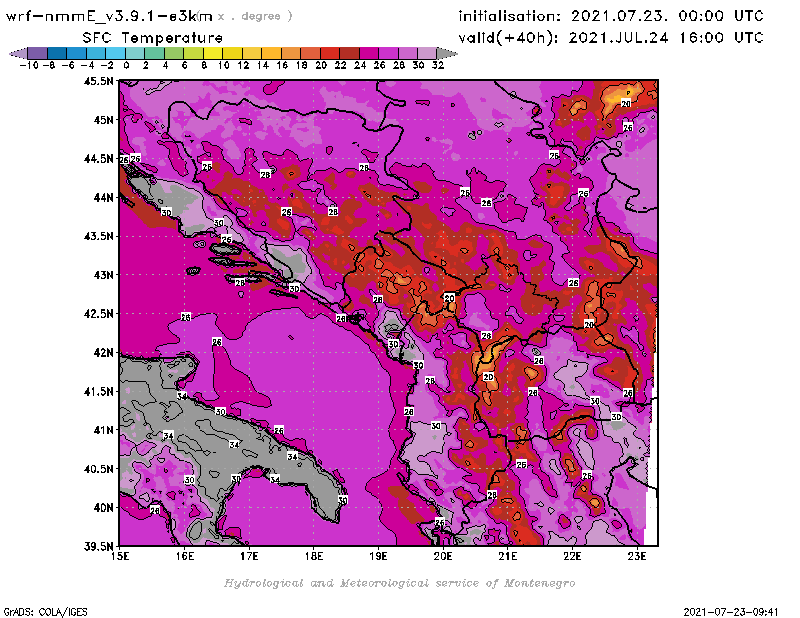The height and width of the screenshot is (618, 800).
Task: Click legend swatch between -8 and -6
Action: click(x=57, y=53)
